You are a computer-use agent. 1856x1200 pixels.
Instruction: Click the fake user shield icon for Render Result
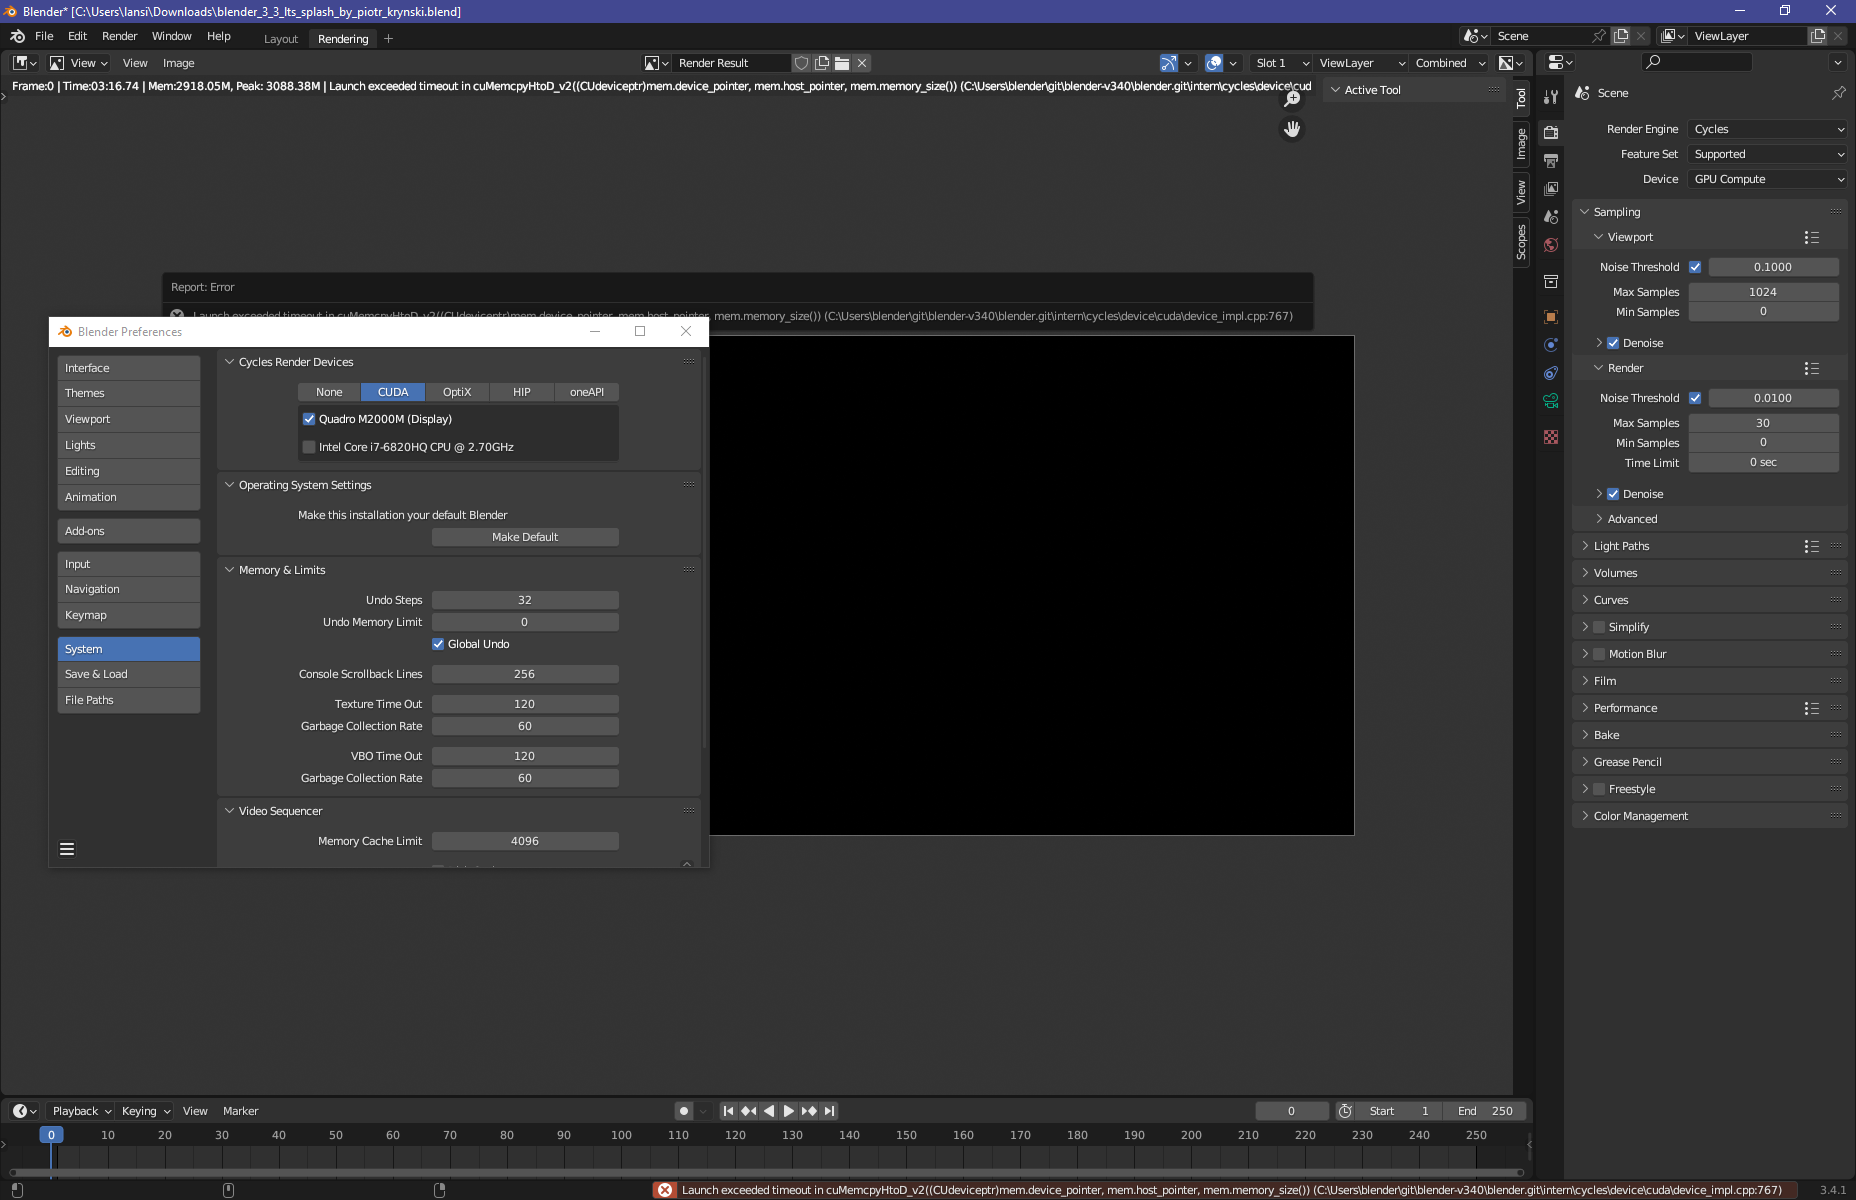(x=801, y=63)
